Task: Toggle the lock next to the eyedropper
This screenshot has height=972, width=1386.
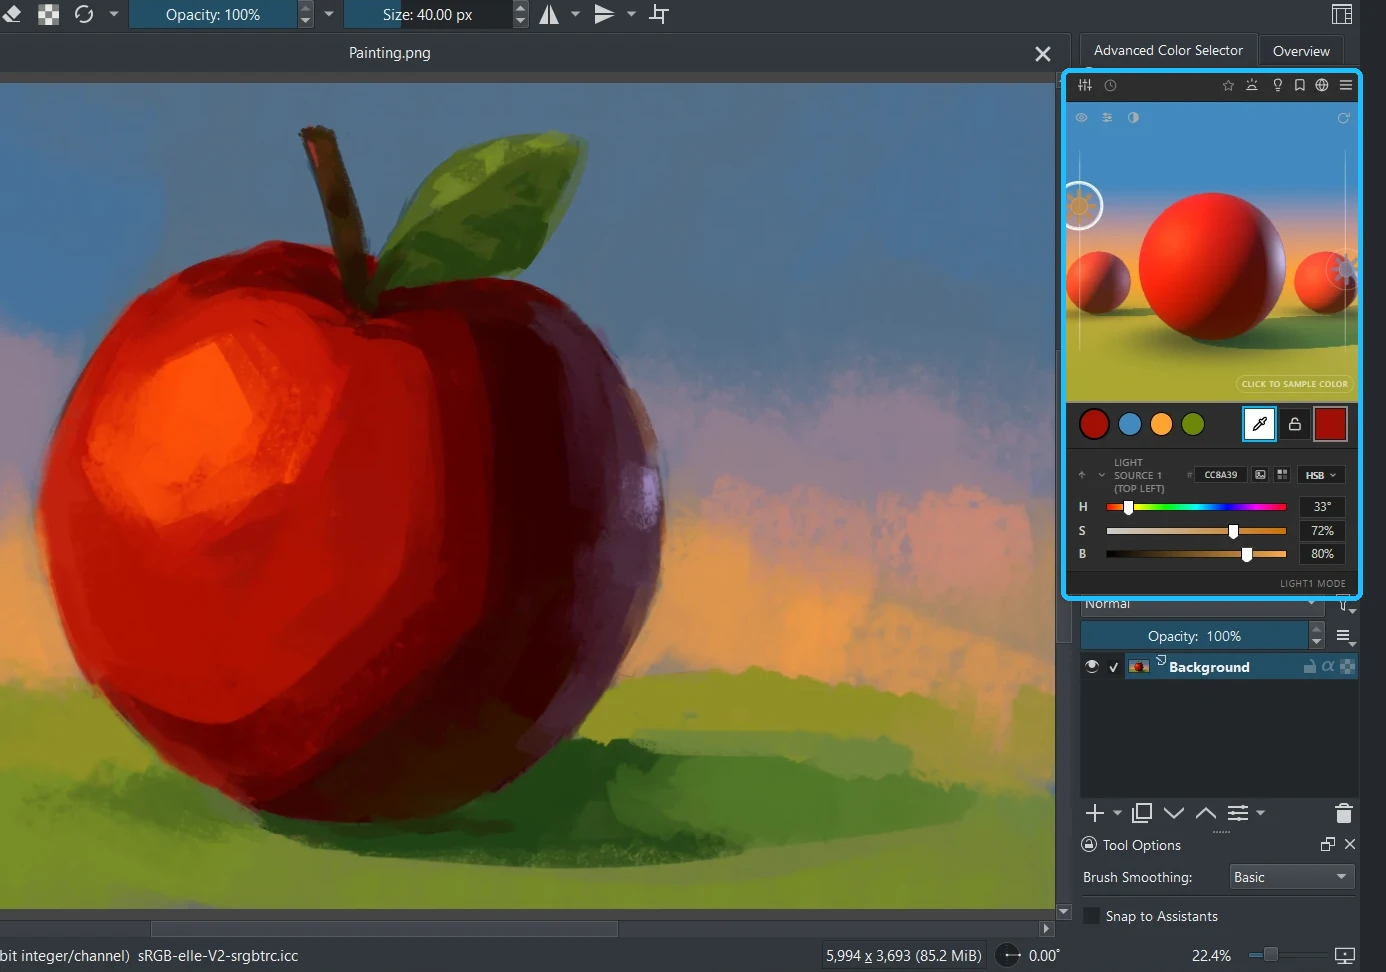Action: (1295, 424)
